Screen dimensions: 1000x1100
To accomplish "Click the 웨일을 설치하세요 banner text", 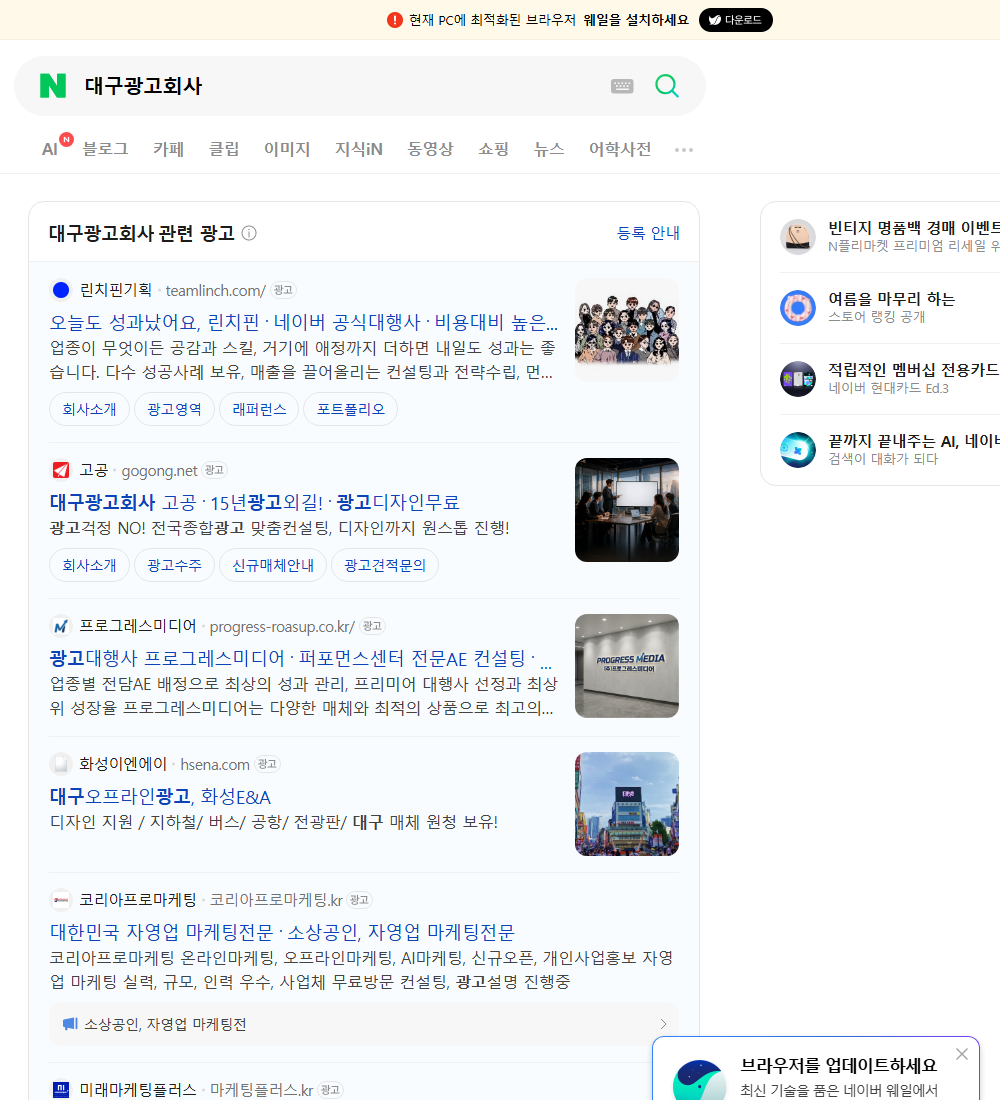I will [x=636, y=20].
